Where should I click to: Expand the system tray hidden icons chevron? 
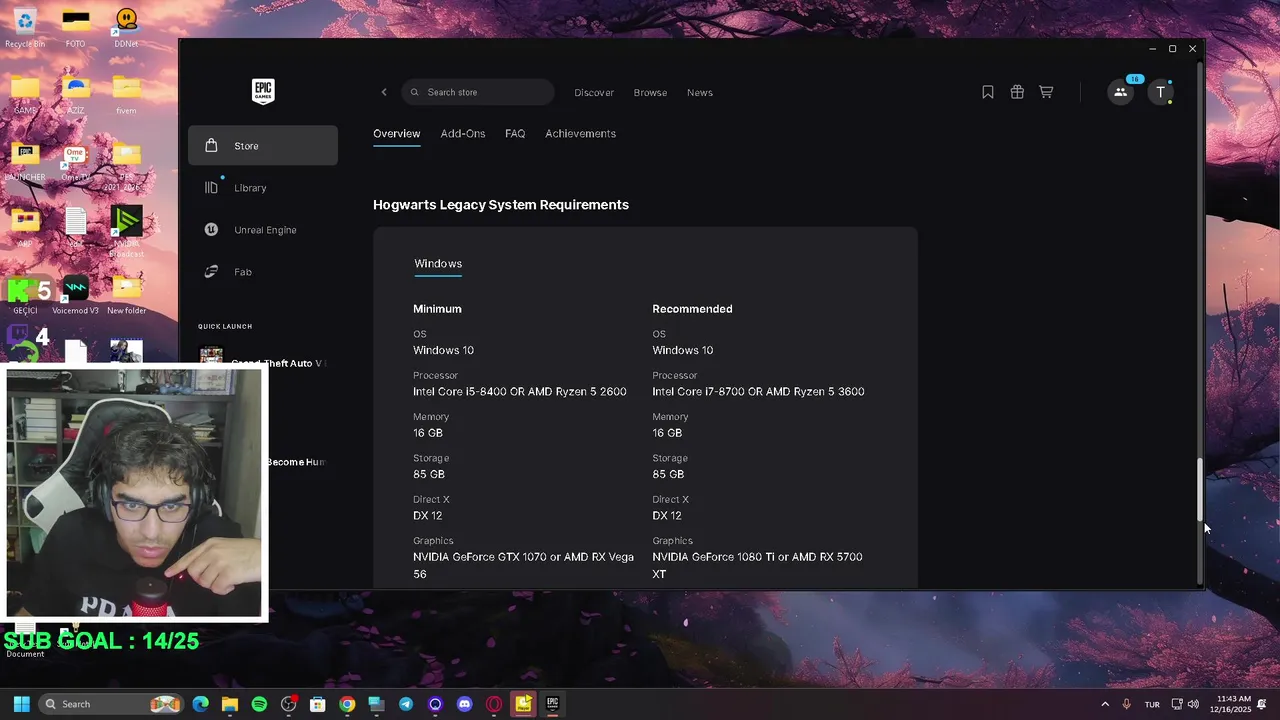[x=1105, y=704]
